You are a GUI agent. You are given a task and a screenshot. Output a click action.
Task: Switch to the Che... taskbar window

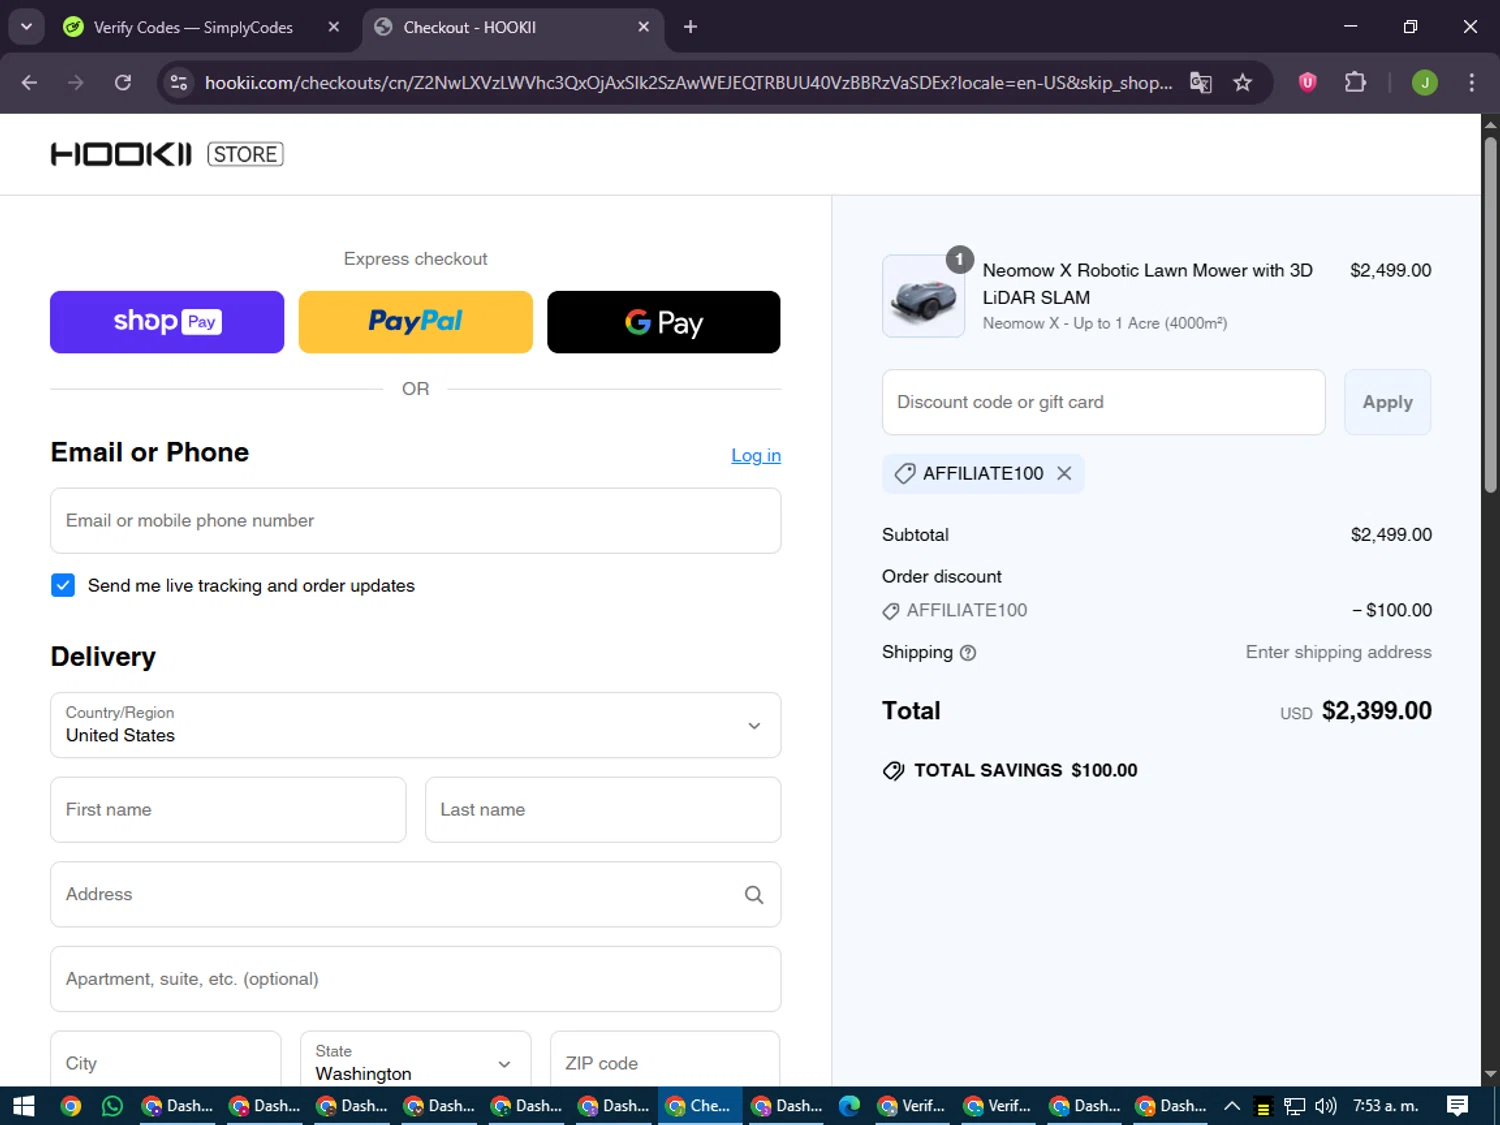click(x=699, y=1106)
